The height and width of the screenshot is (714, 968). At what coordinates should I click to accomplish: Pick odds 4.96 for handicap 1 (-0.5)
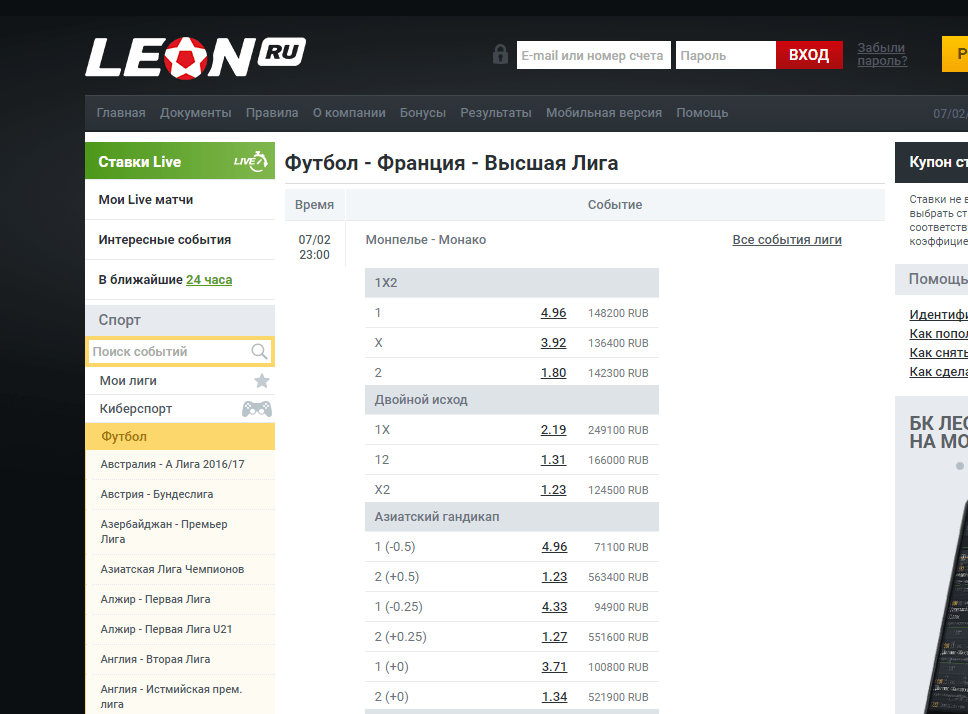point(554,547)
